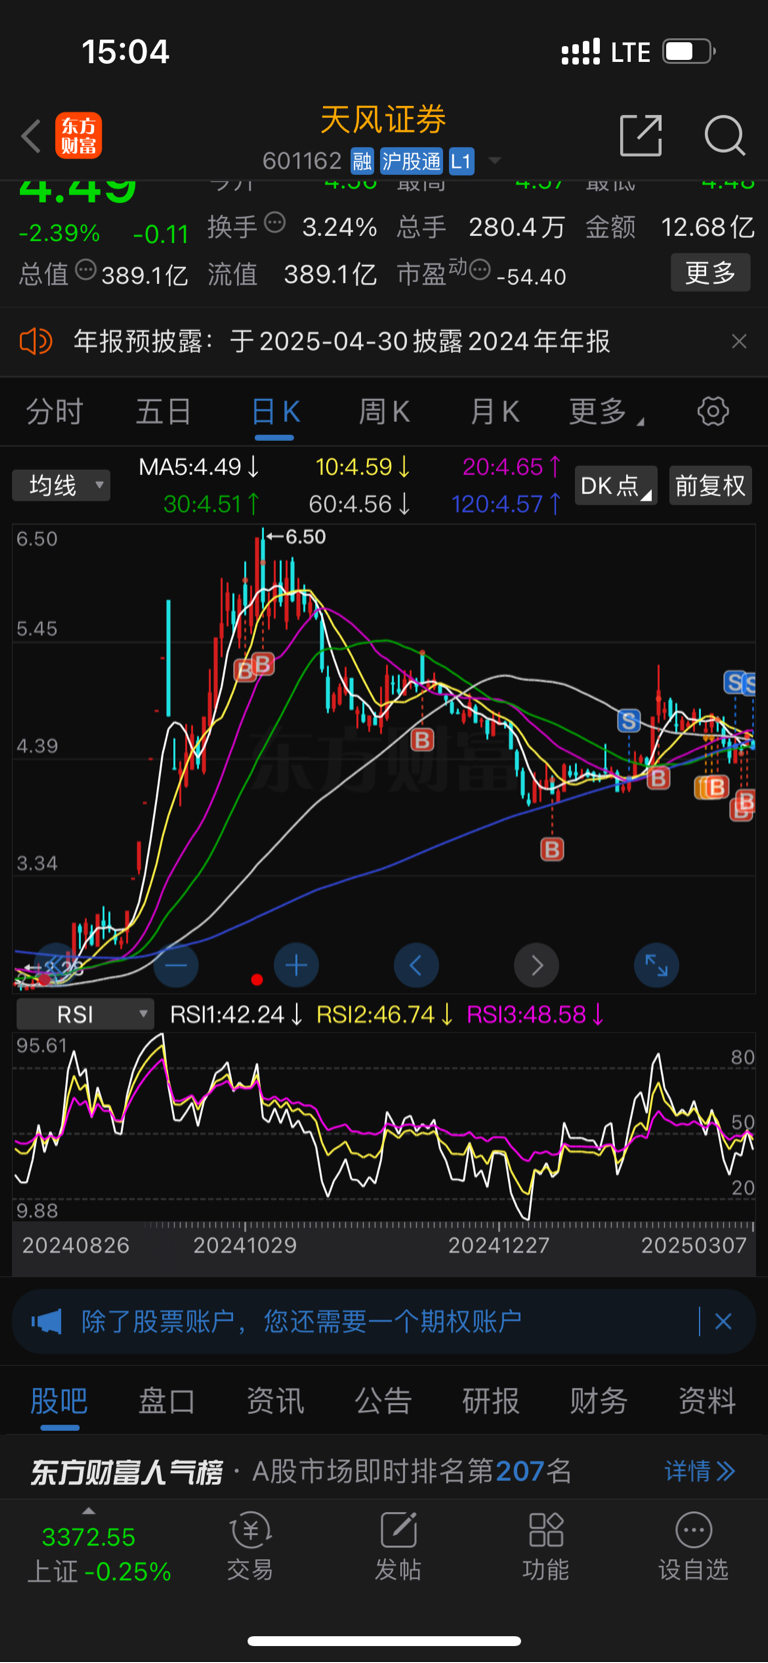The height and width of the screenshot is (1663, 768).
Task: Tap the L1 level badge
Action: (x=461, y=161)
